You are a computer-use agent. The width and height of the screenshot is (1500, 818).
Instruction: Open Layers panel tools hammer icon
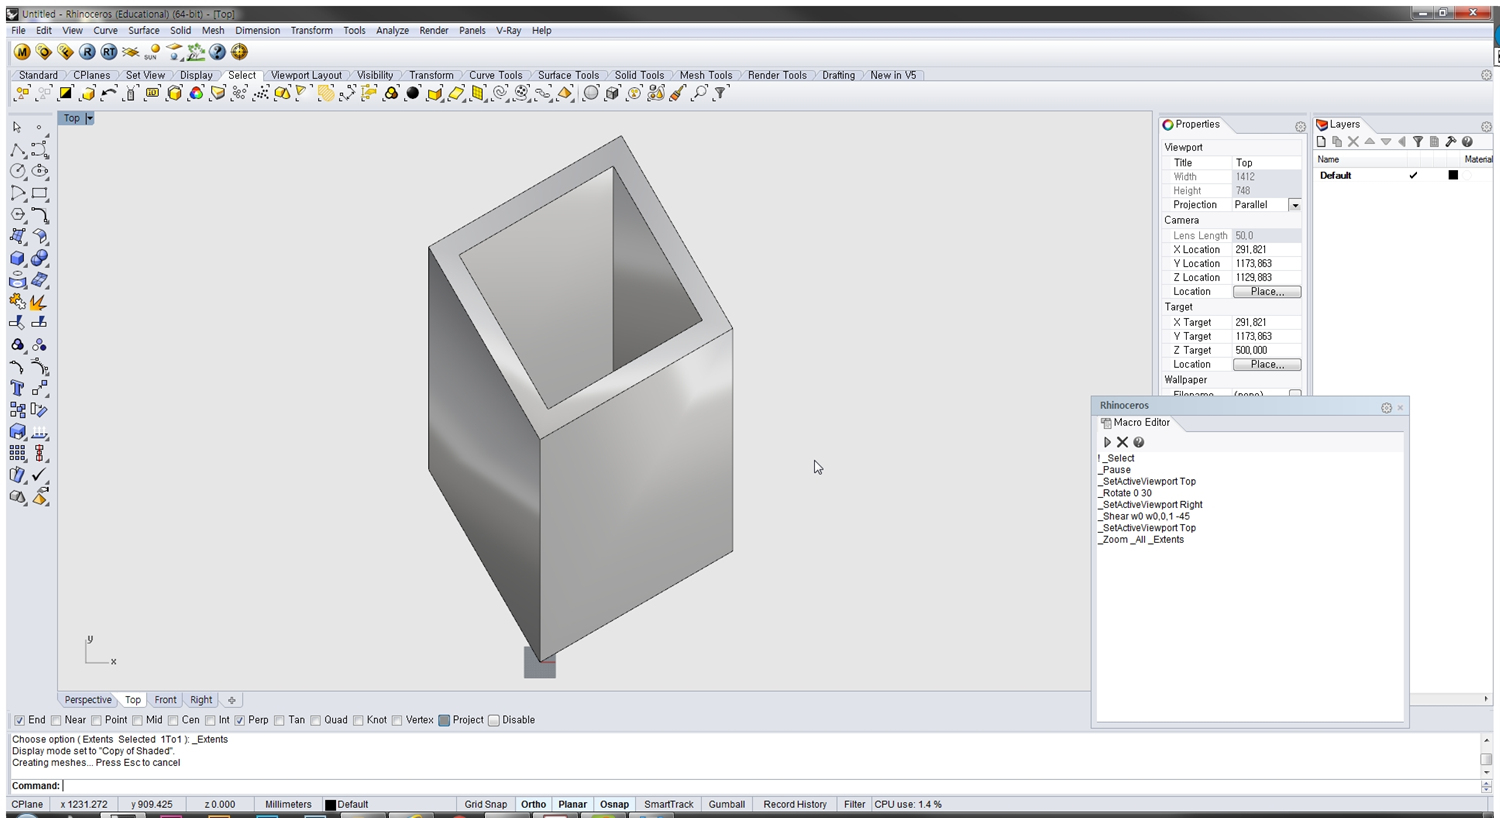1451,142
